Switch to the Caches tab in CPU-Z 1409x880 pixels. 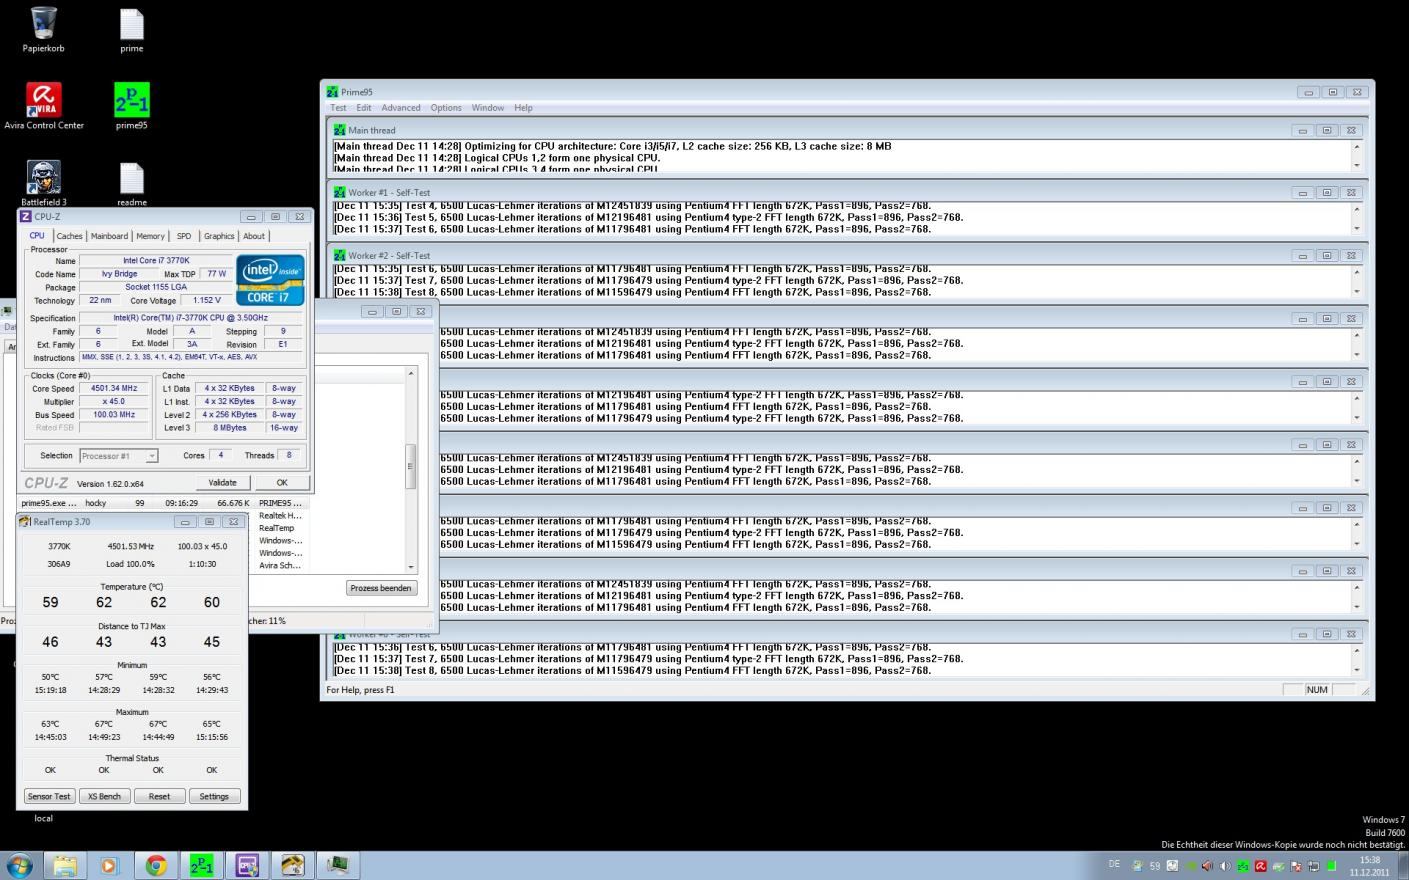pos(69,236)
